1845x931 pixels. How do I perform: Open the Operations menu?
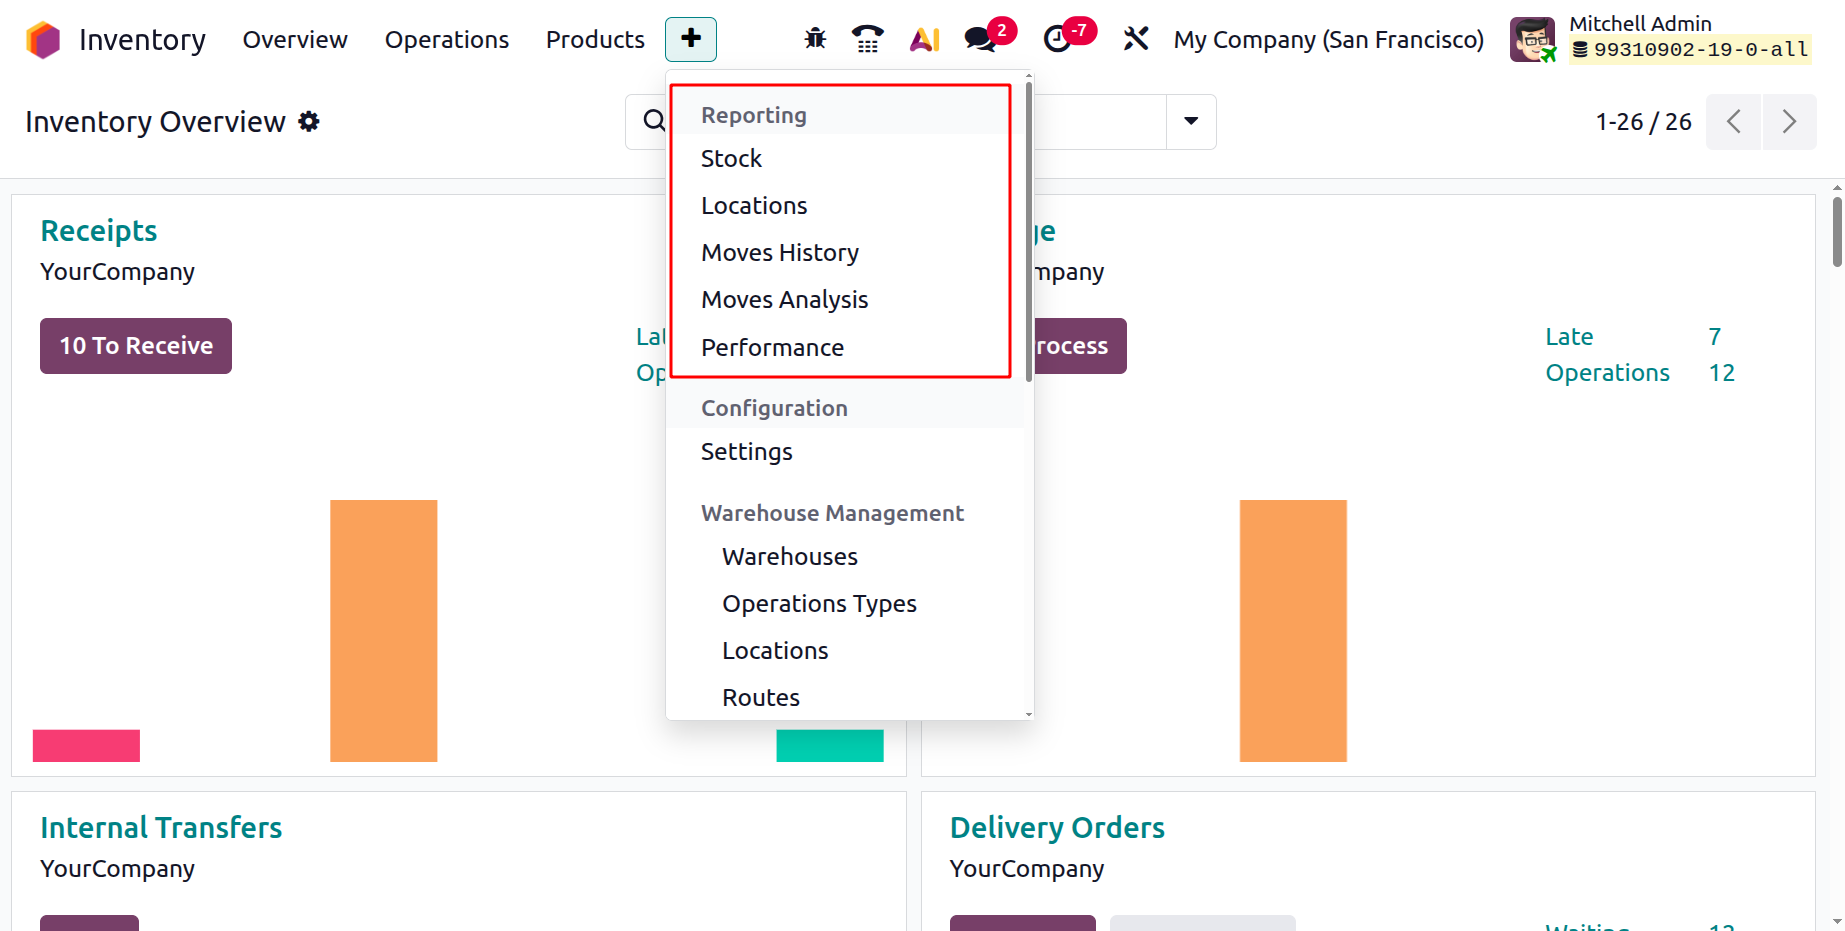(446, 40)
